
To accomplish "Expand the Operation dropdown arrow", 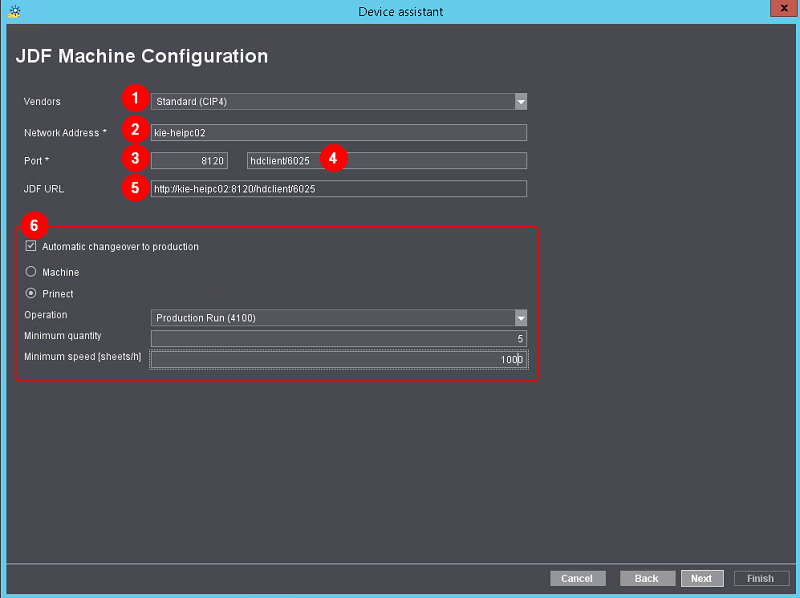I will [520, 317].
